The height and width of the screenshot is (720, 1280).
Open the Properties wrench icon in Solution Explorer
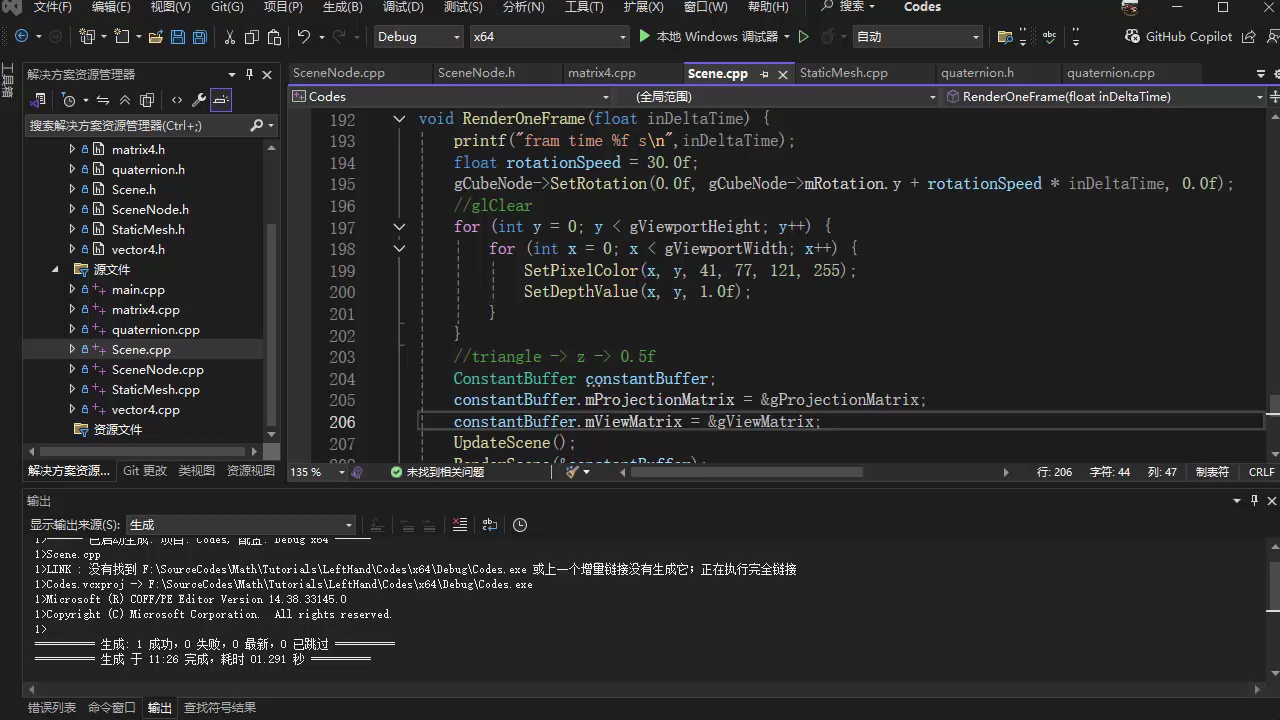pos(198,100)
